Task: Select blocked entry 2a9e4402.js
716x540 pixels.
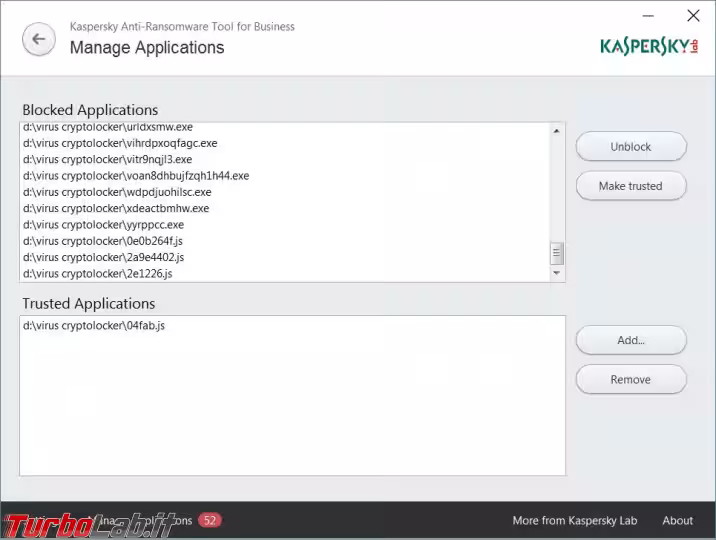Action: coord(285,257)
